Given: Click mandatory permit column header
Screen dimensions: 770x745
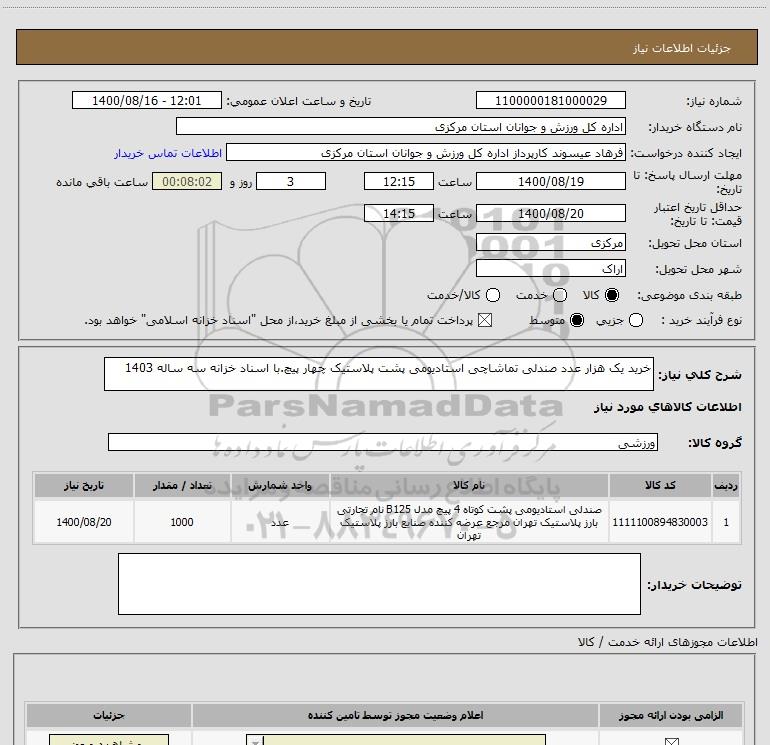Looking at the screenshot, I should [x=671, y=715].
